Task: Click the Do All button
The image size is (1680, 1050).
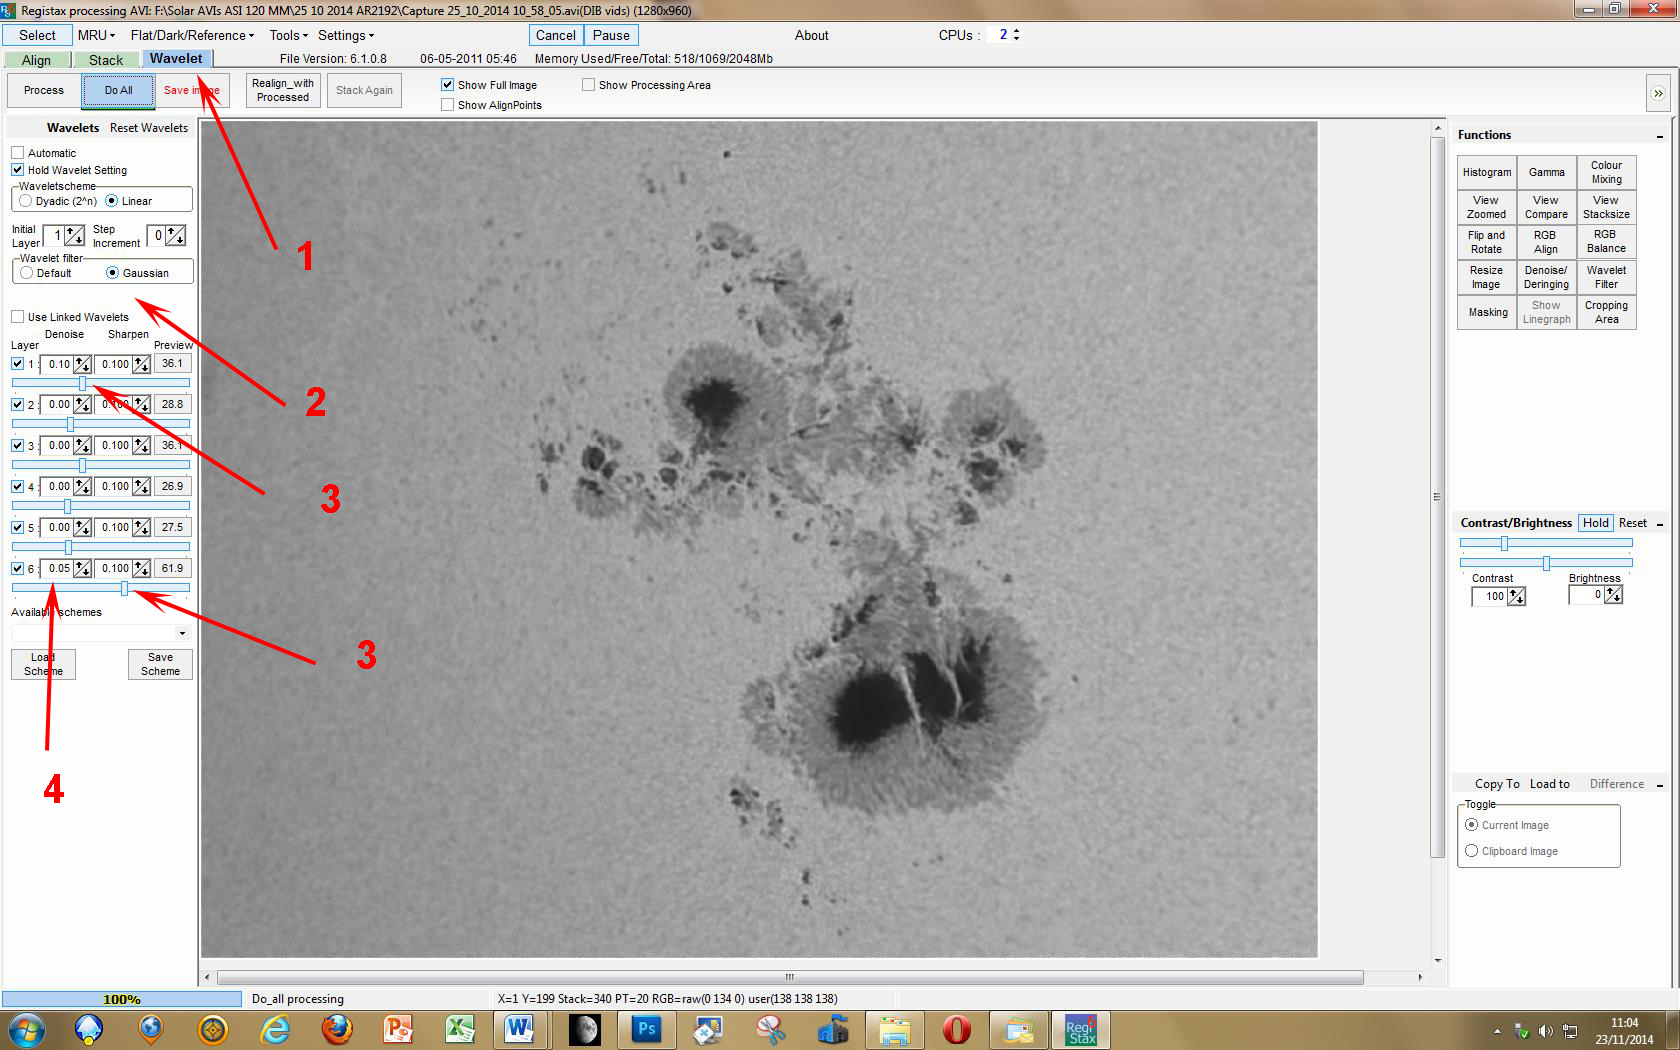Action: click(x=118, y=90)
